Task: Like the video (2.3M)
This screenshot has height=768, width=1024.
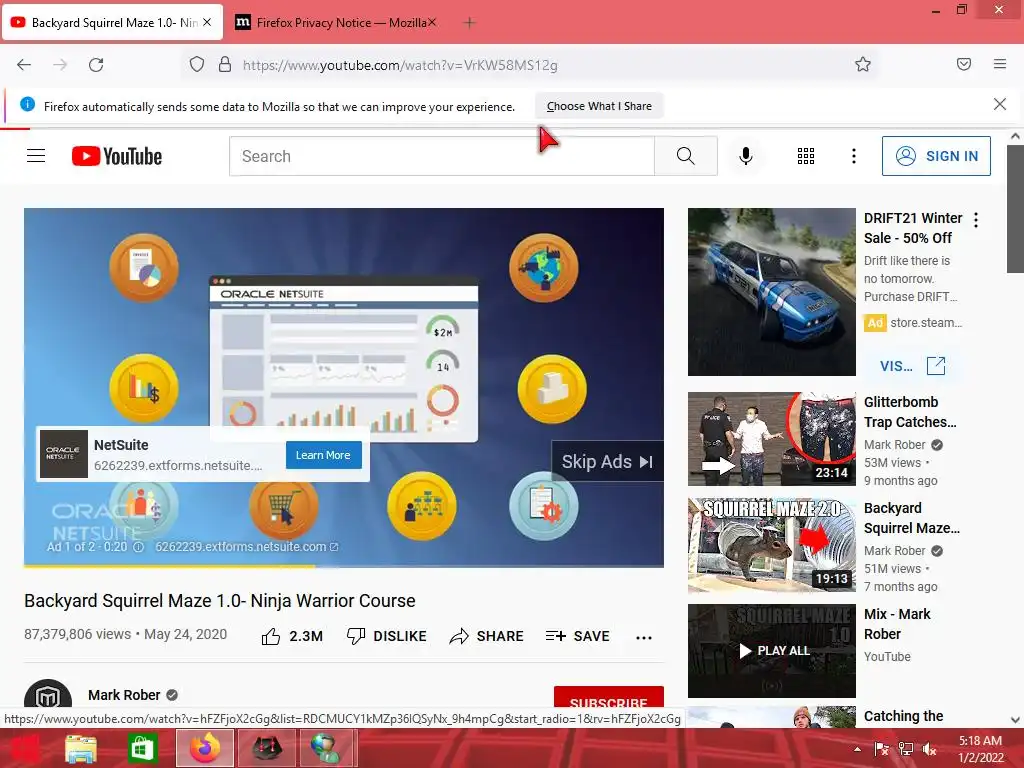Action: (292, 636)
